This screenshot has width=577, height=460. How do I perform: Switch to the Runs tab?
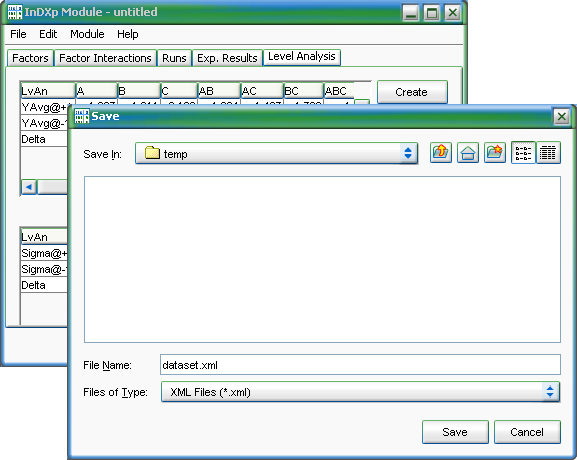tap(174, 58)
